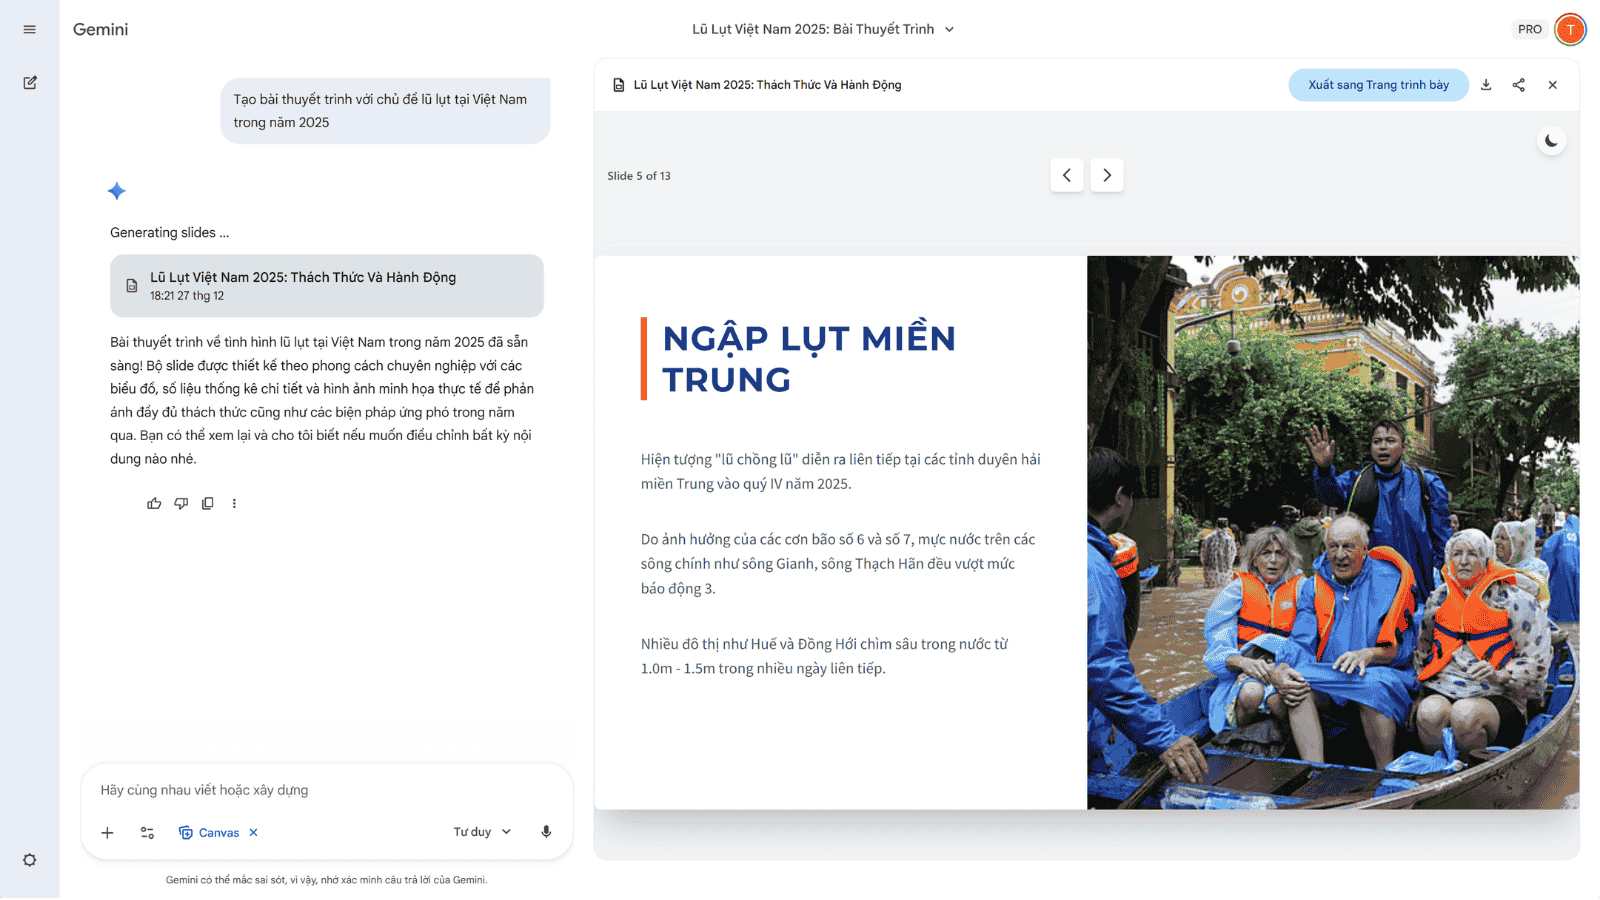Click the thumbs down icon on the response
The image size is (1600, 900).
[181, 504]
